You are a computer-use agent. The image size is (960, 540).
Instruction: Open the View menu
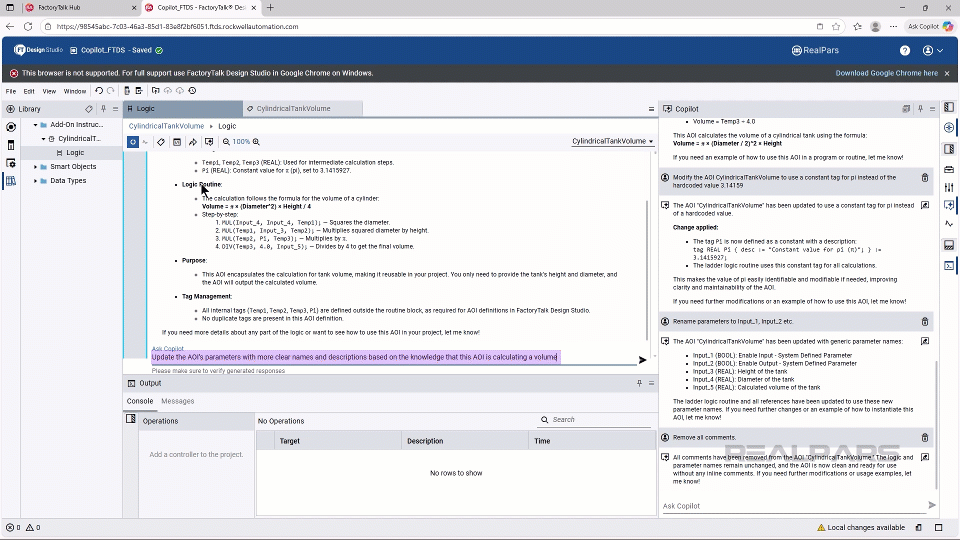pyautogui.click(x=49, y=91)
